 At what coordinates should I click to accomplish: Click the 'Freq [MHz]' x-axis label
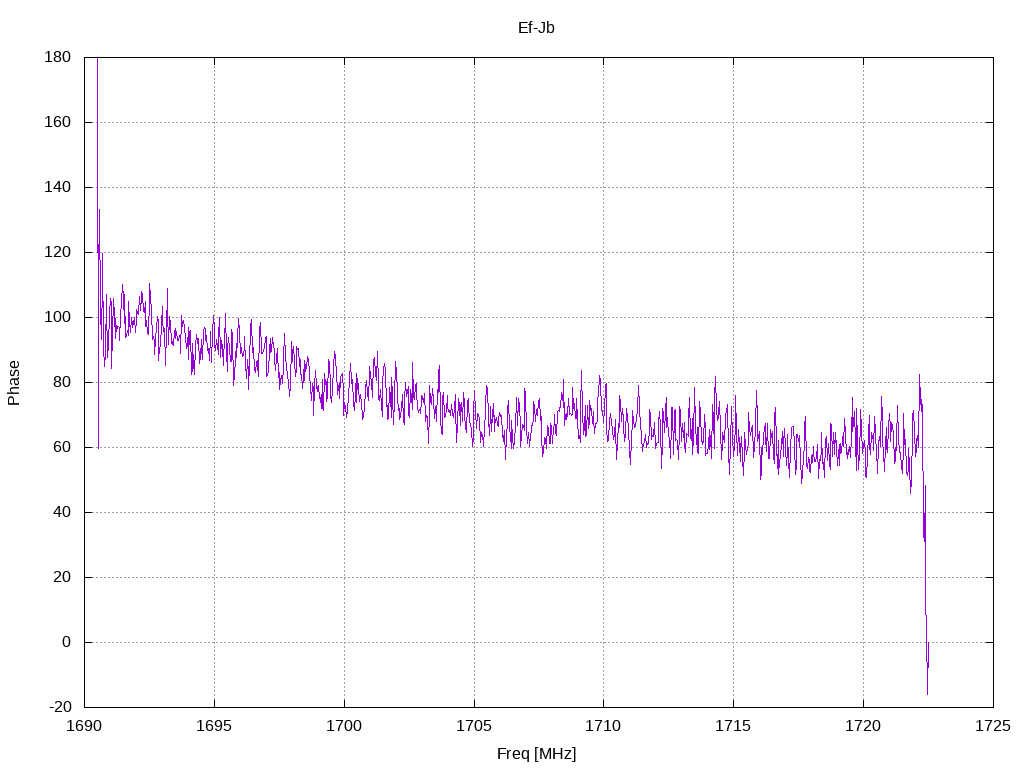(x=537, y=754)
